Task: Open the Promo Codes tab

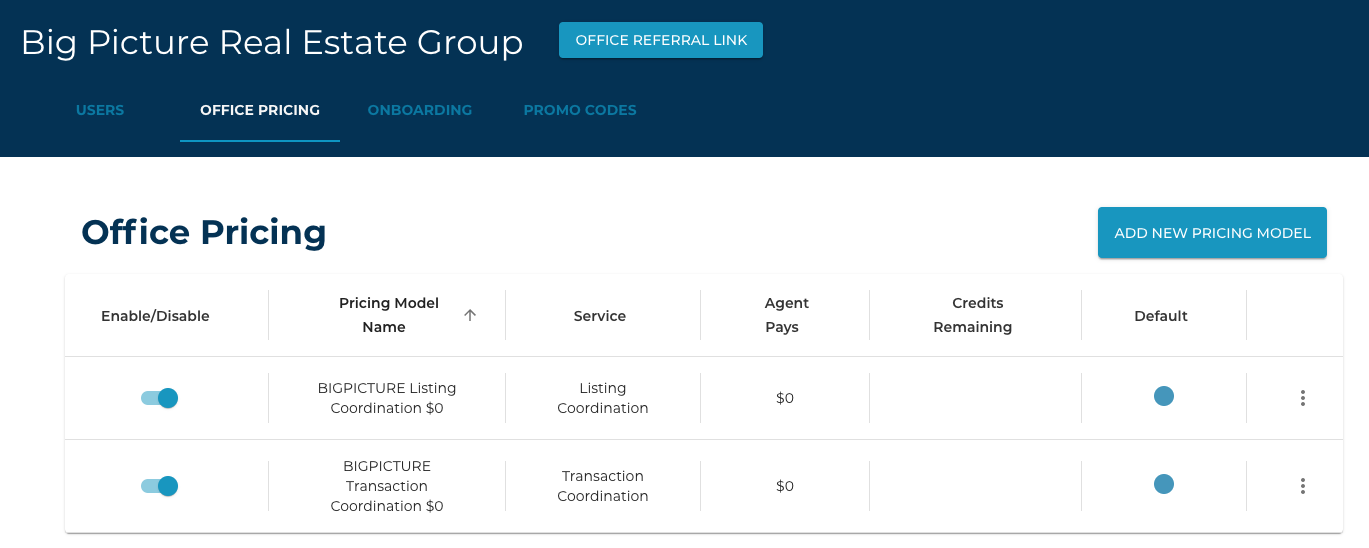Action: click(x=580, y=110)
